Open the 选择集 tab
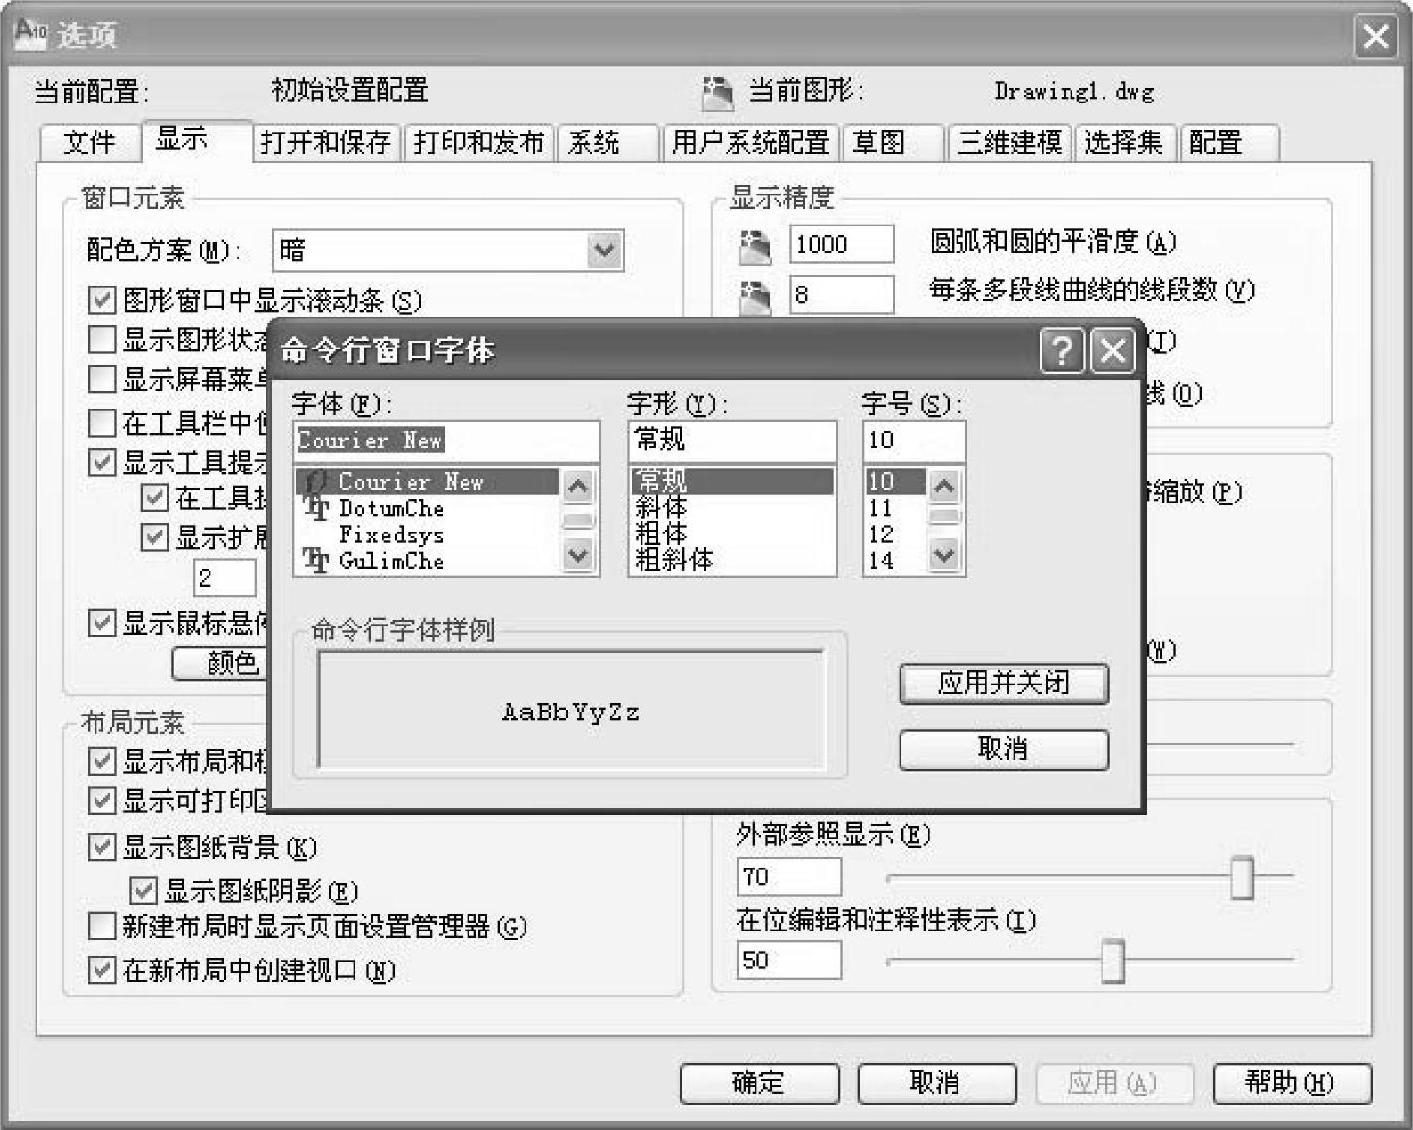 1125,143
